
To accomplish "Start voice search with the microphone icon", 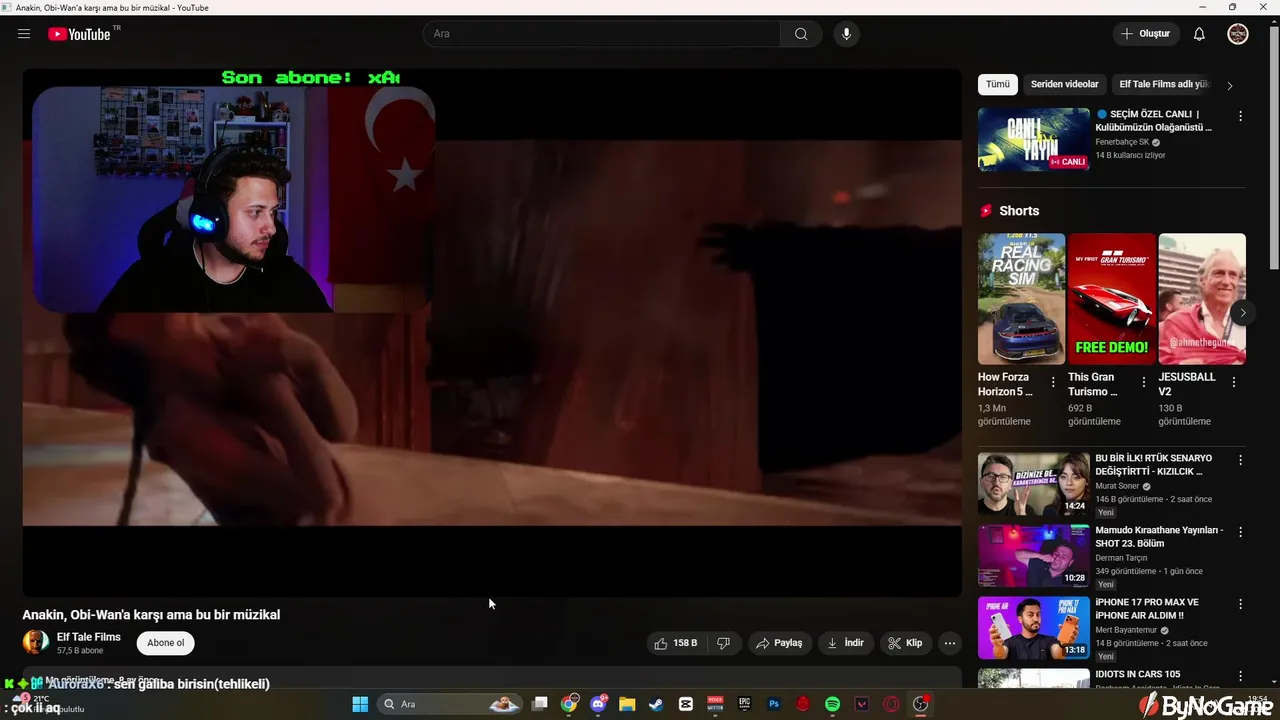I will (846, 34).
